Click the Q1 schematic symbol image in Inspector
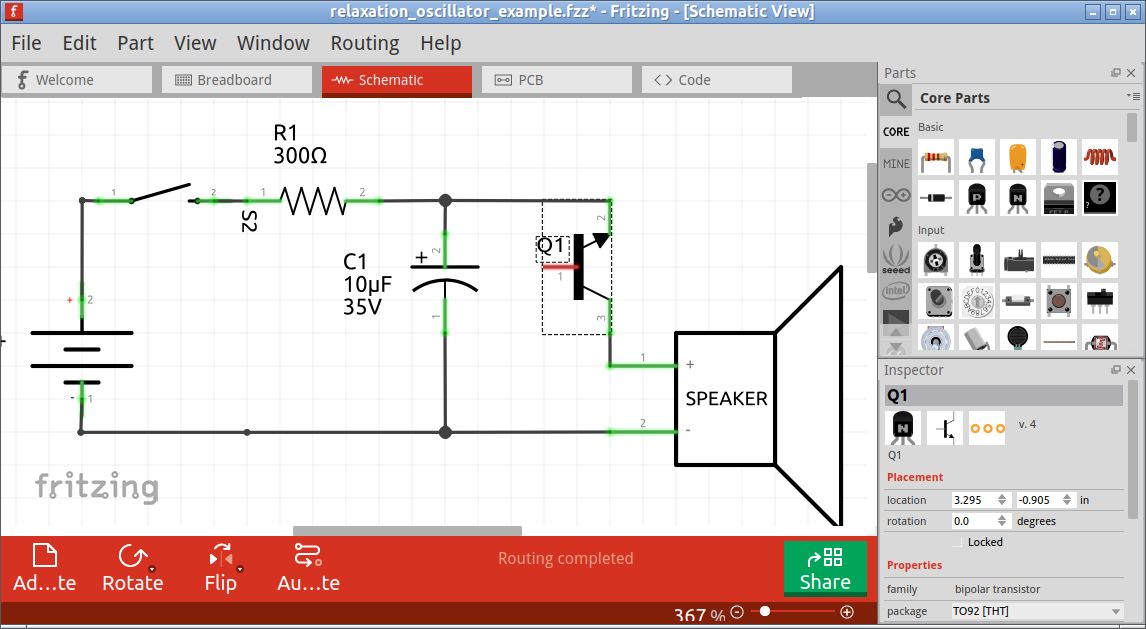 tap(945, 427)
